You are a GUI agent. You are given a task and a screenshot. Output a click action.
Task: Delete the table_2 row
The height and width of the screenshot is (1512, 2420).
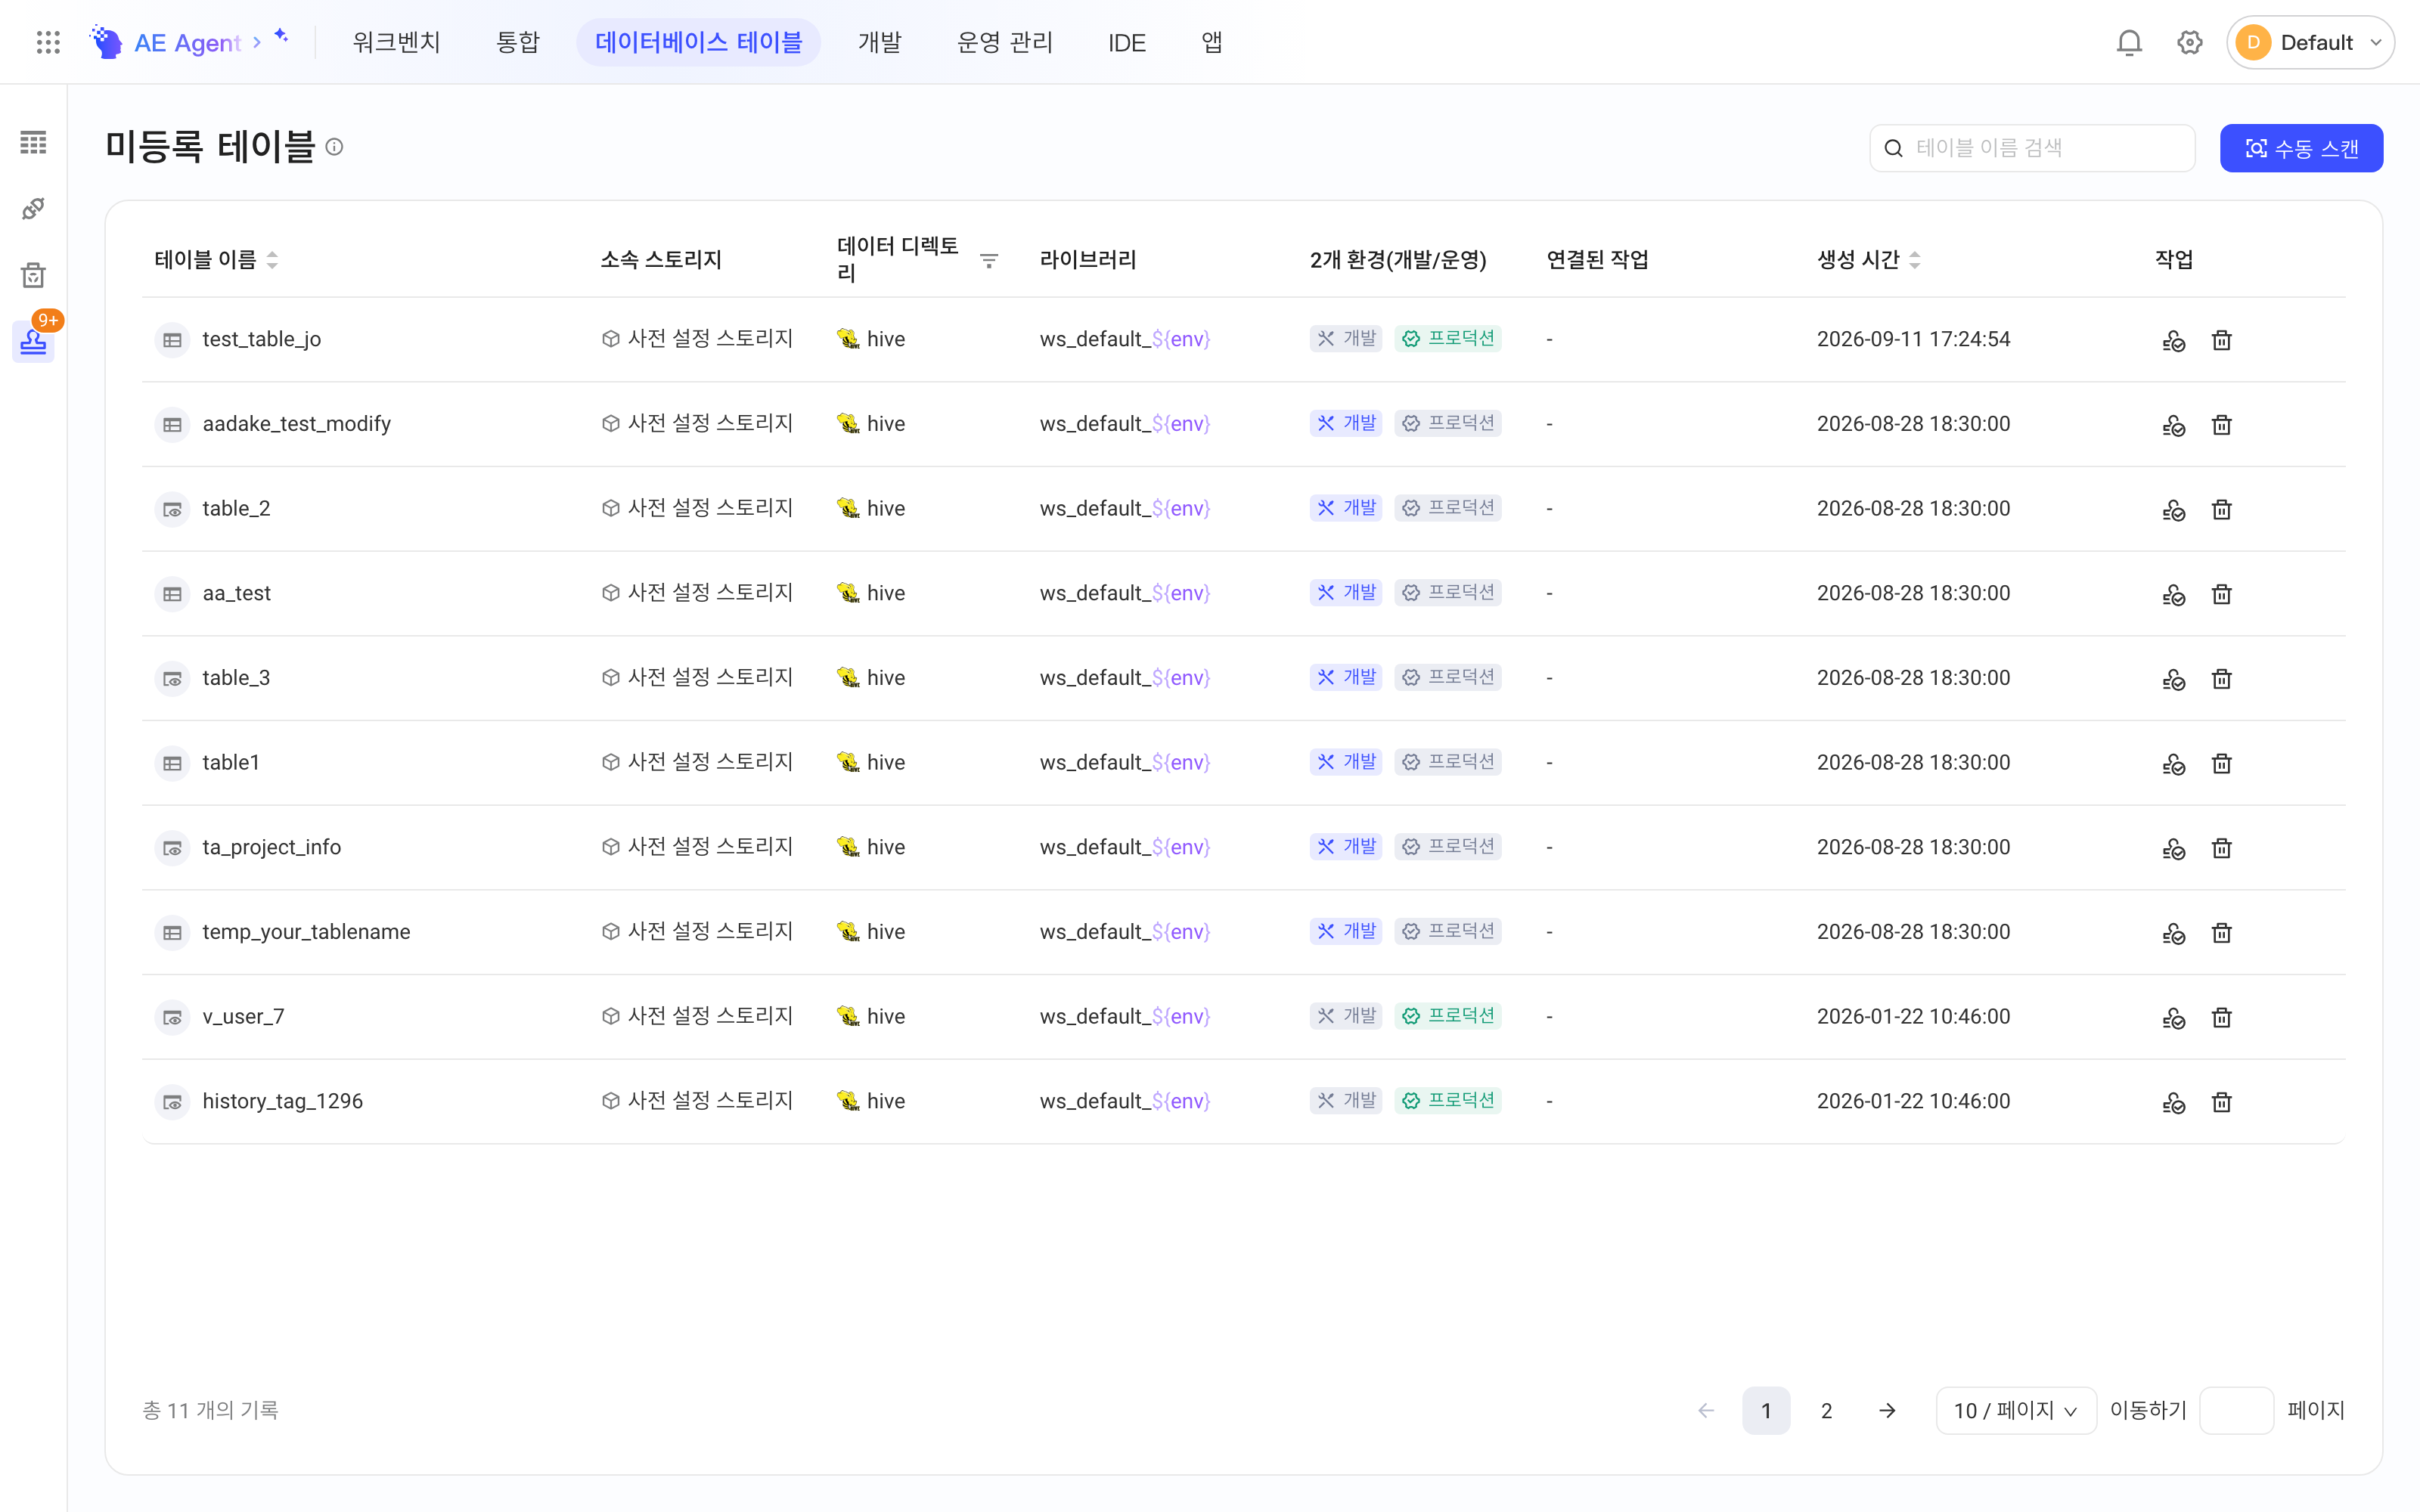(2221, 509)
